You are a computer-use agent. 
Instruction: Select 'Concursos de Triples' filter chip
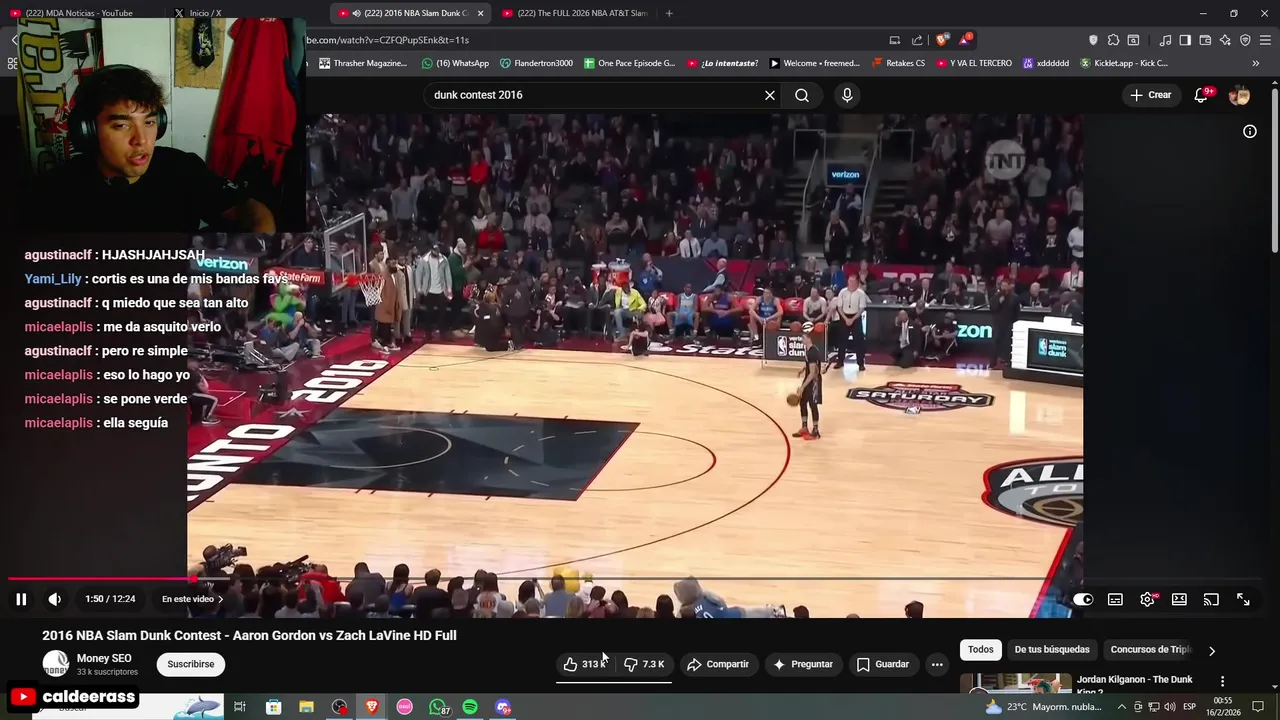click(x=1150, y=650)
